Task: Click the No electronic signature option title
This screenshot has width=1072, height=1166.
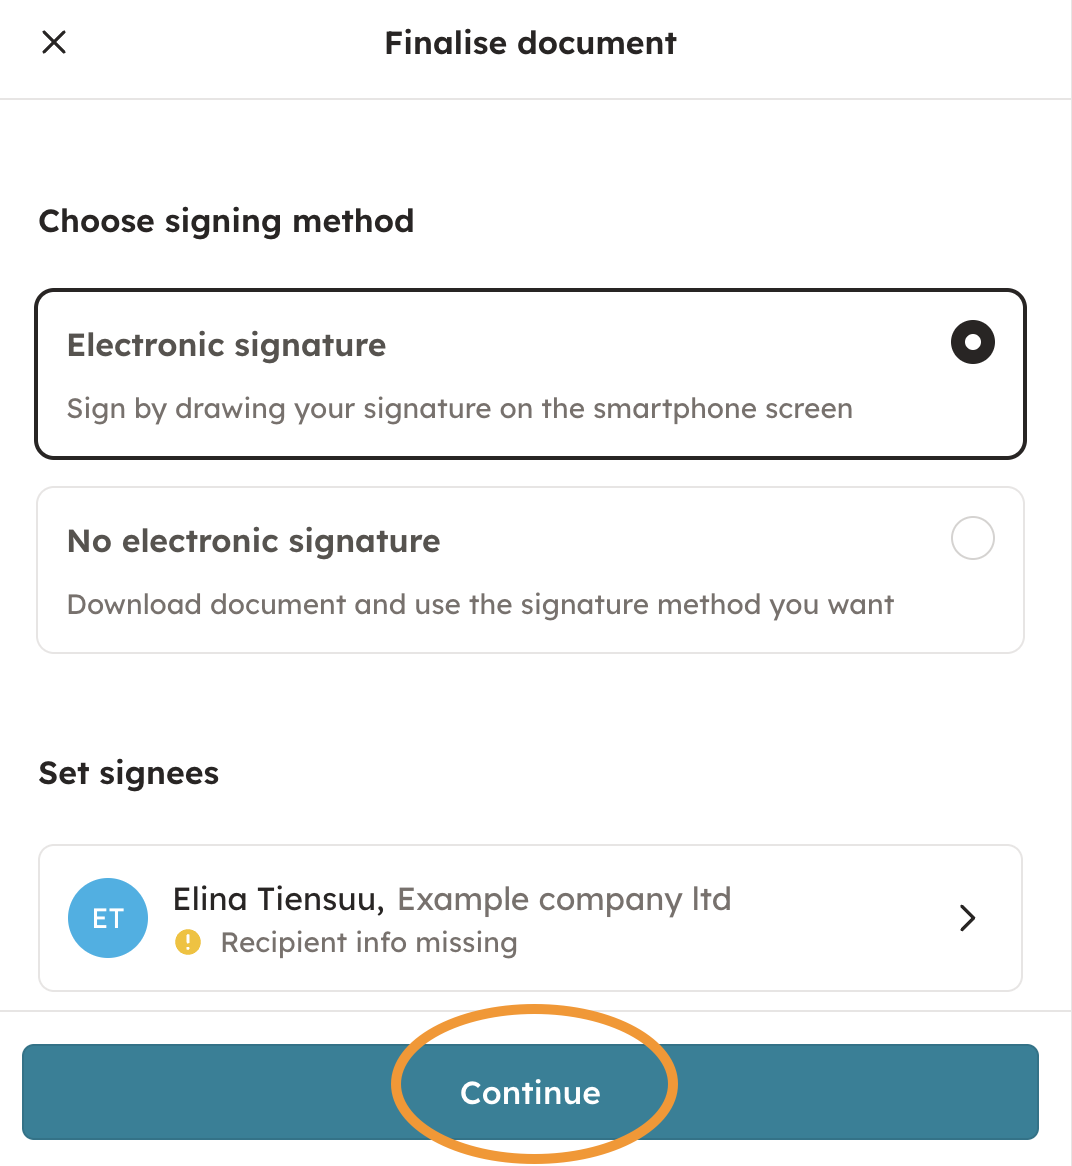Action: click(253, 541)
